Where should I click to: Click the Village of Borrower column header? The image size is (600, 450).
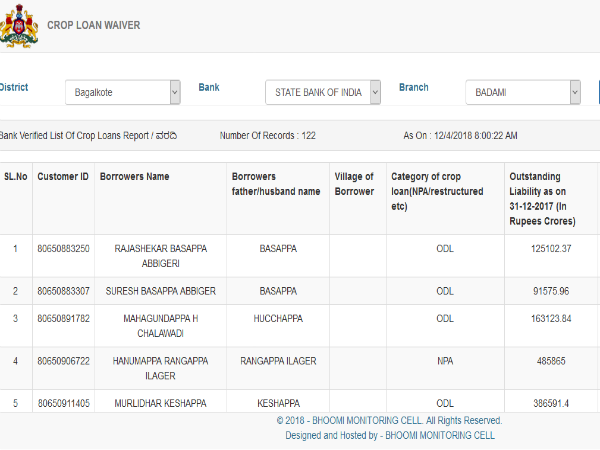point(354,184)
